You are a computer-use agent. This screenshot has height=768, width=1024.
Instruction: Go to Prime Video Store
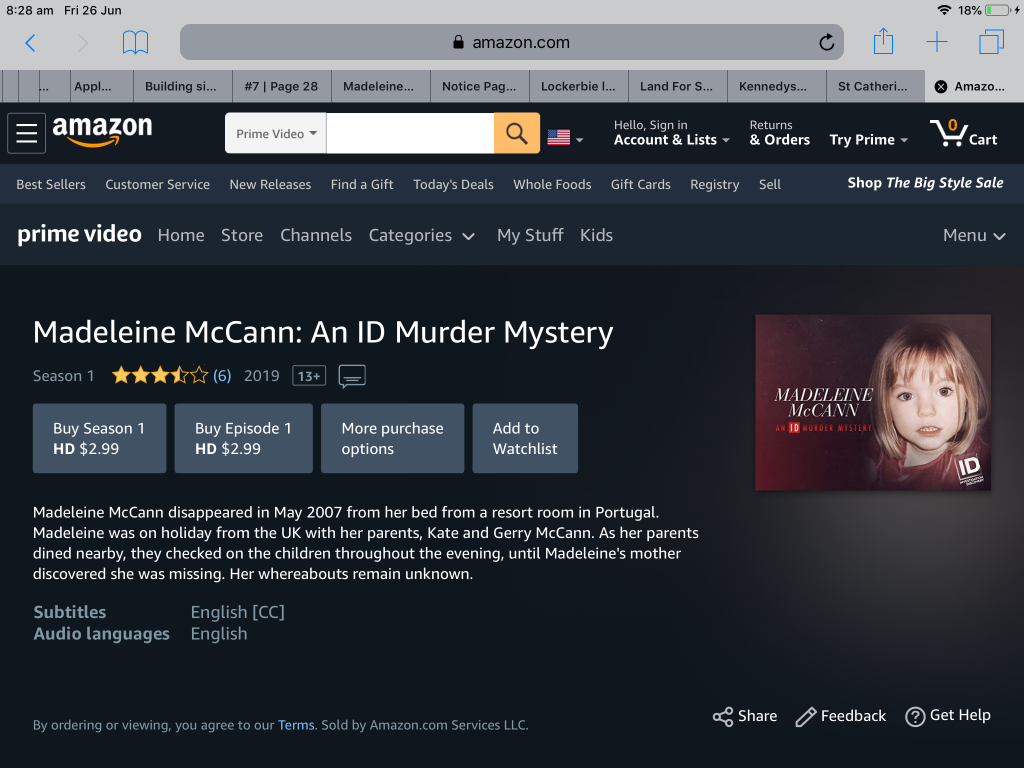(242, 235)
